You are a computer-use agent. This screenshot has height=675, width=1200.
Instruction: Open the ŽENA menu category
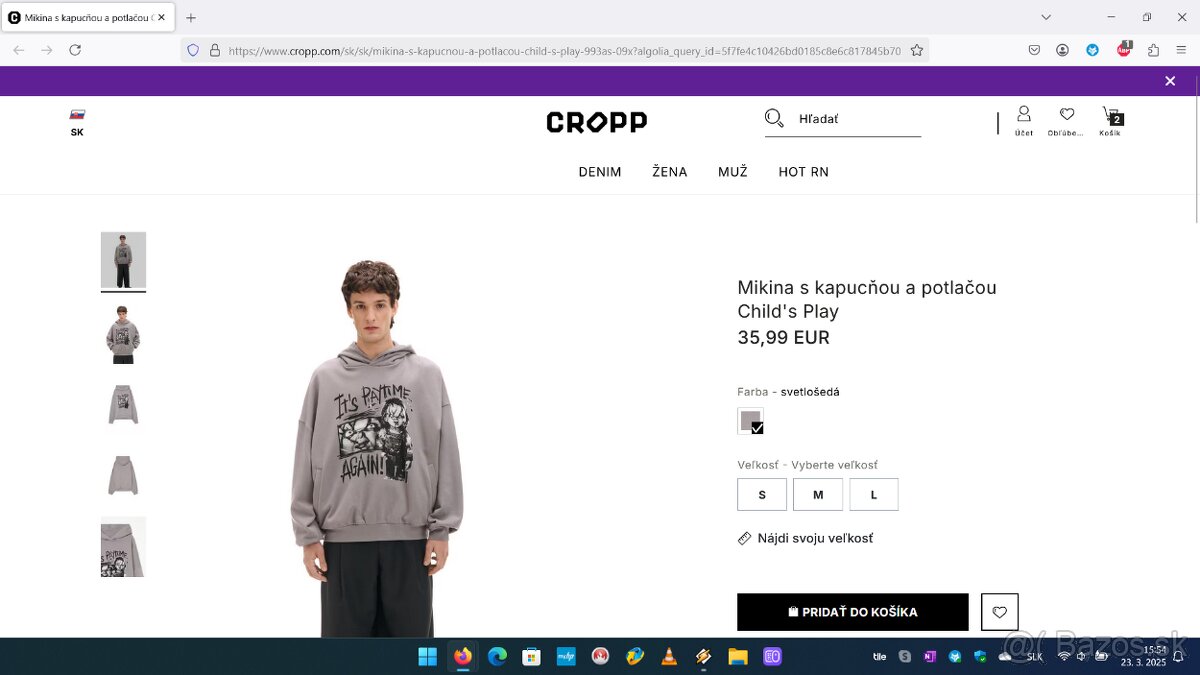[x=670, y=172]
